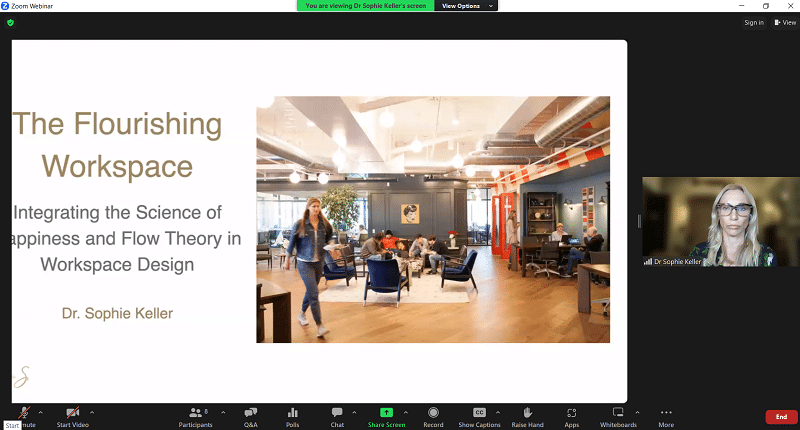Open the Q&A panel

click(x=250, y=413)
